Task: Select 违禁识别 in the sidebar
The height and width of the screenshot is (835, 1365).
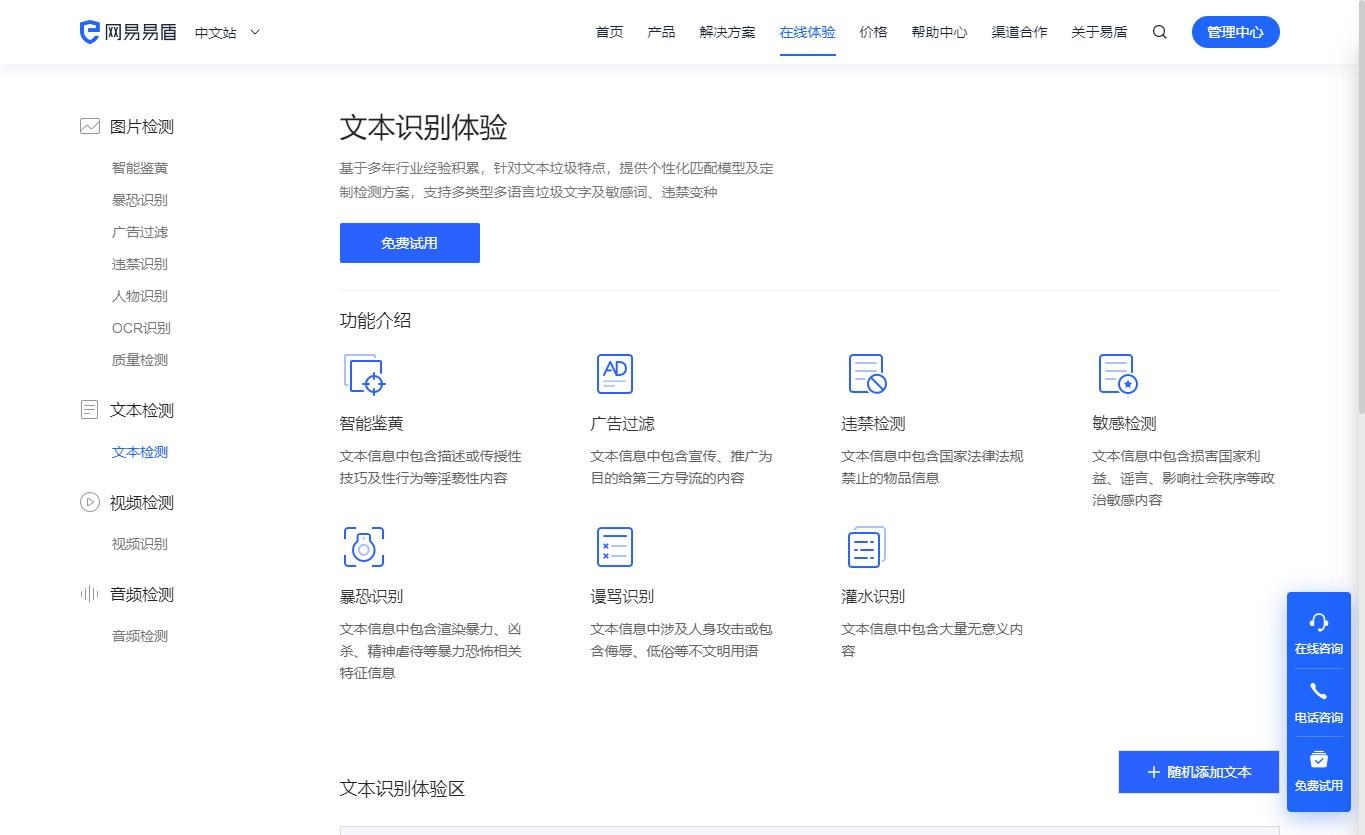Action: point(140,264)
